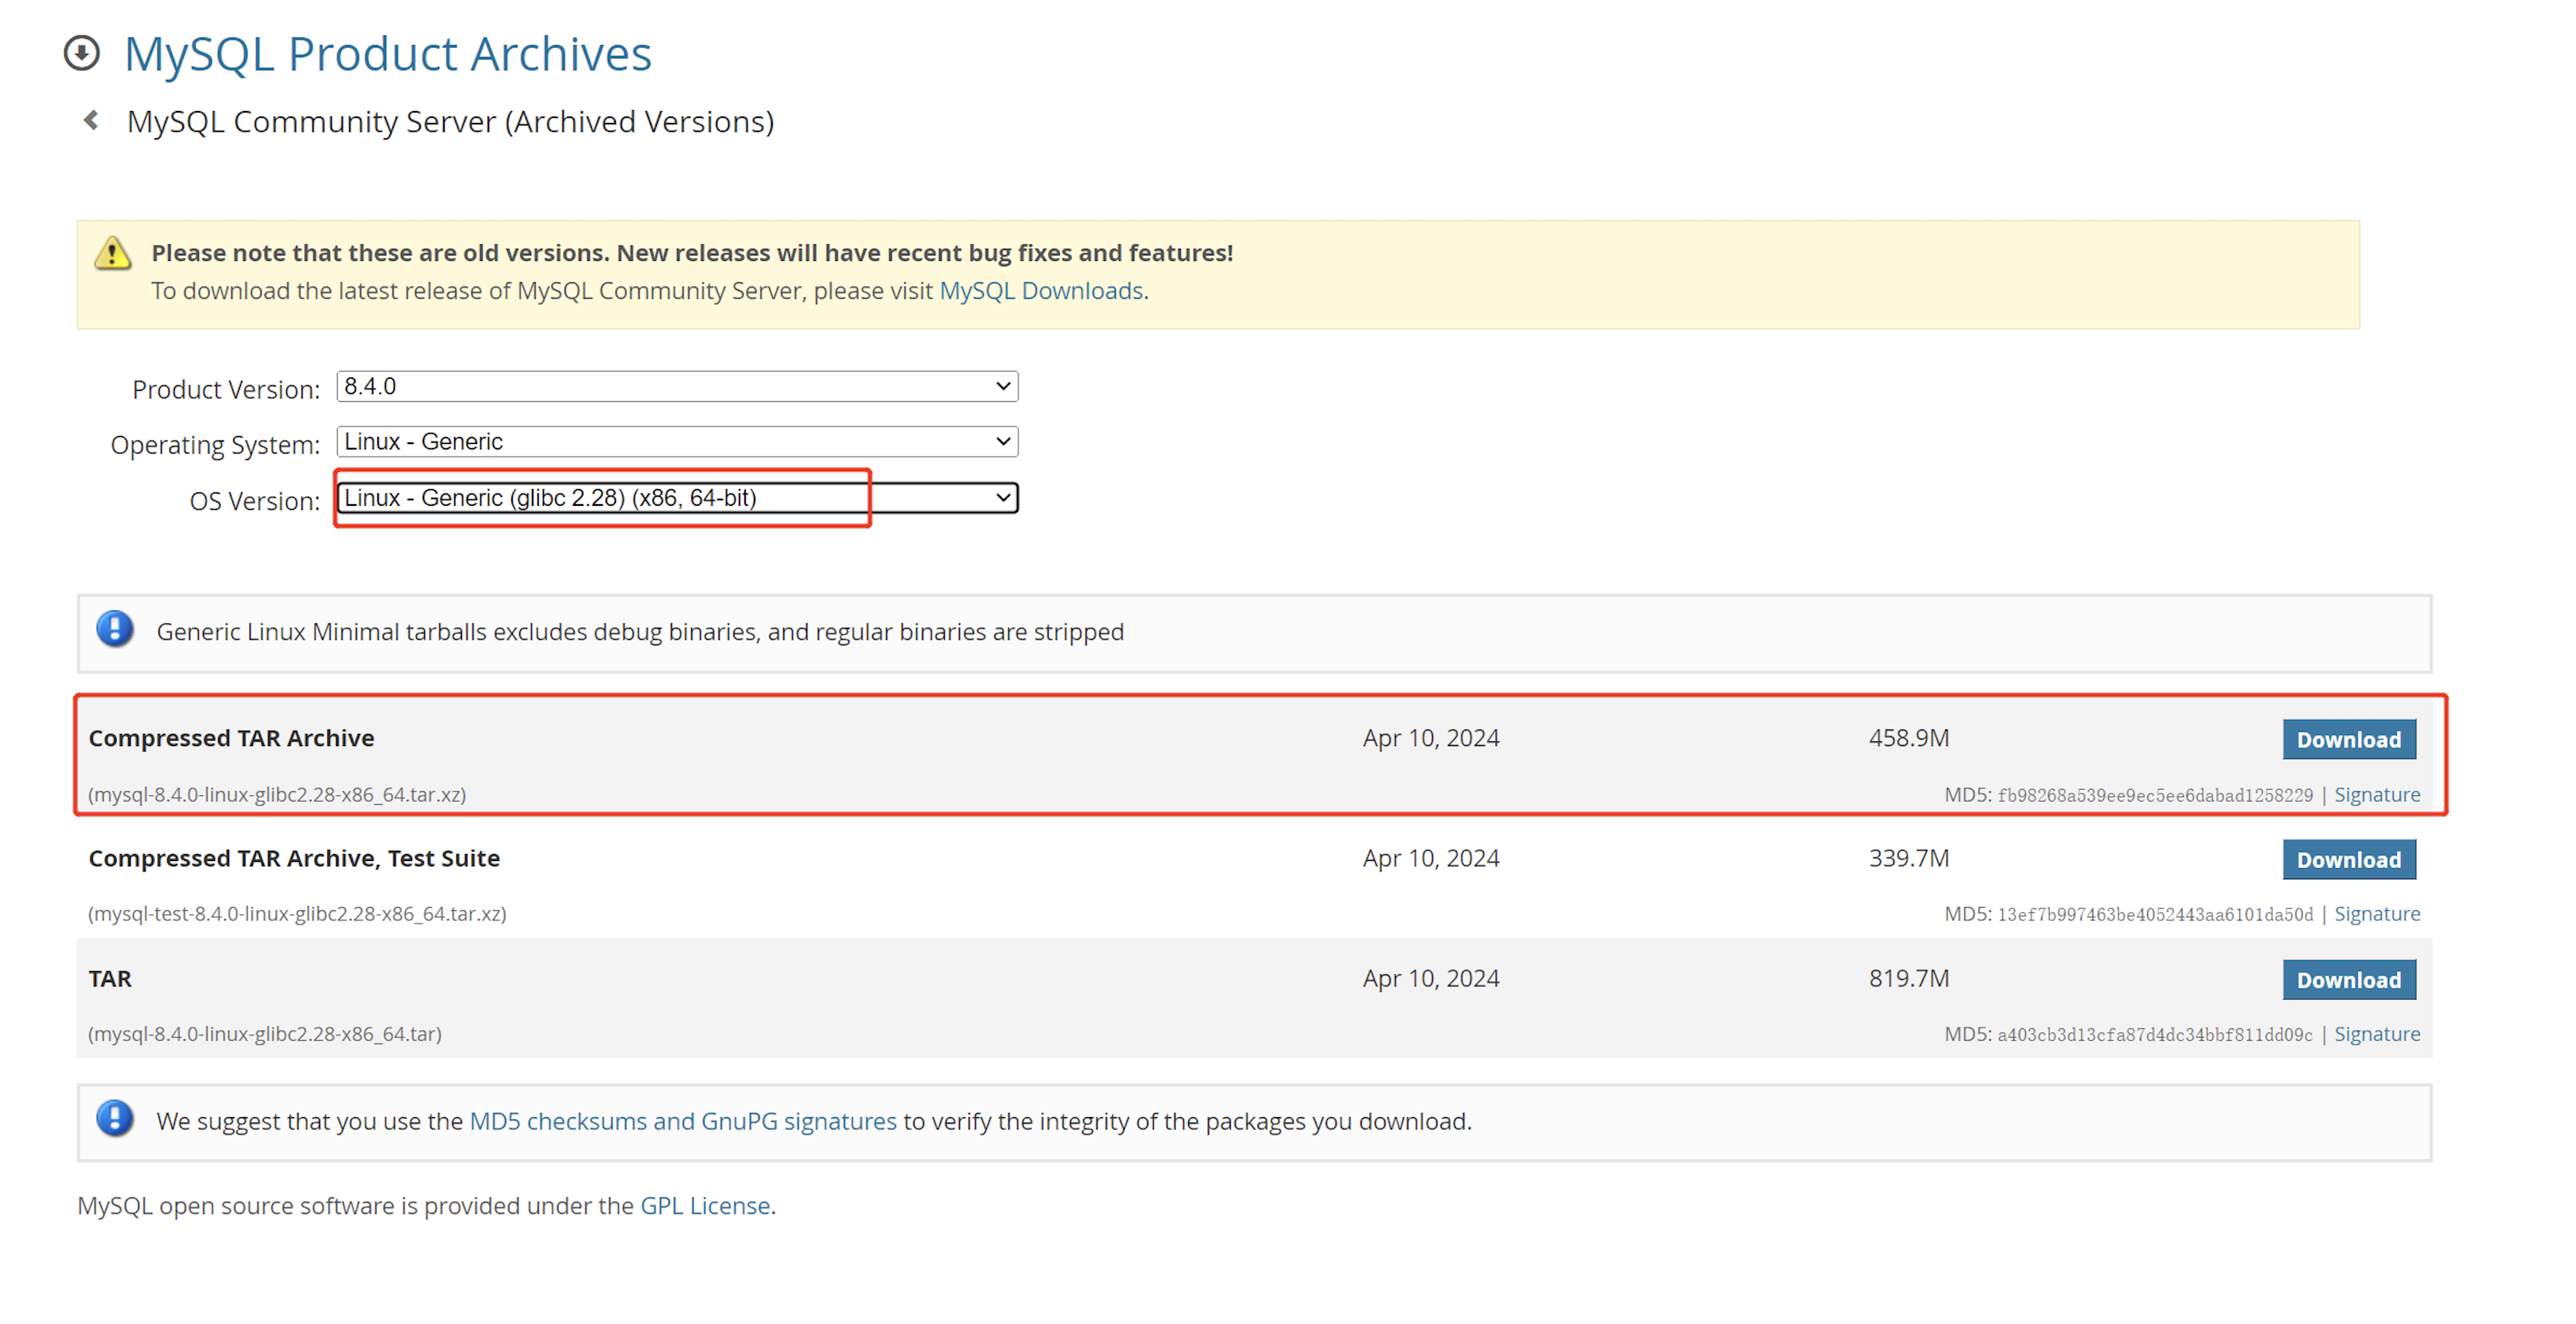
Task: Click the filename mysql-8.4.0-linux-glibc2.28-x86_64.tar.xz
Action: pyautogui.click(x=277, y=795)
